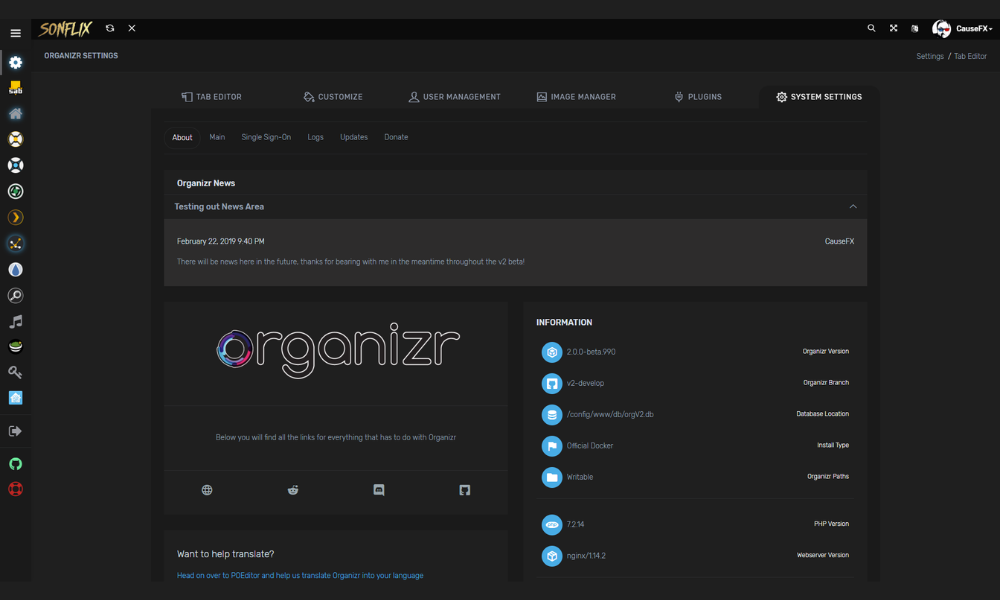The width and height of the screenshot is (1000, 600).
Task: Open the hamburger menu in the sidebar
Action: pos(15,33)
